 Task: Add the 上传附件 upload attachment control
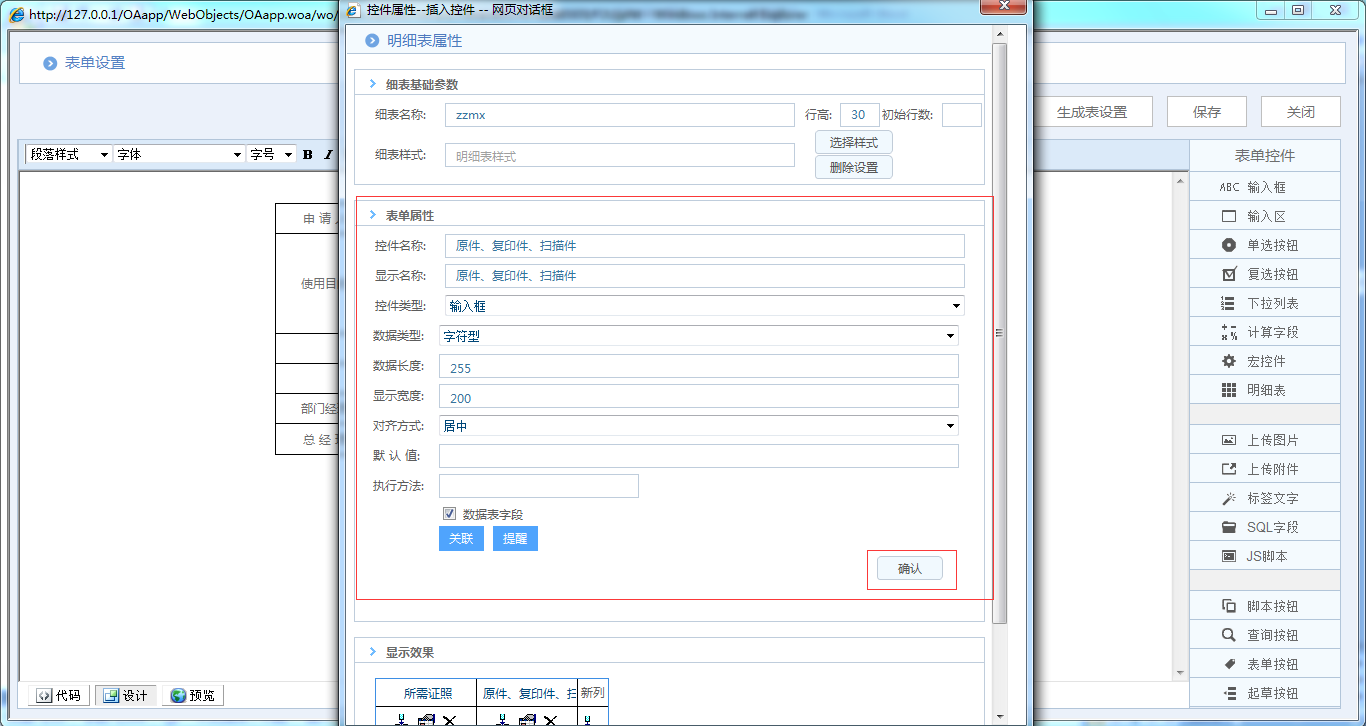1264,468
